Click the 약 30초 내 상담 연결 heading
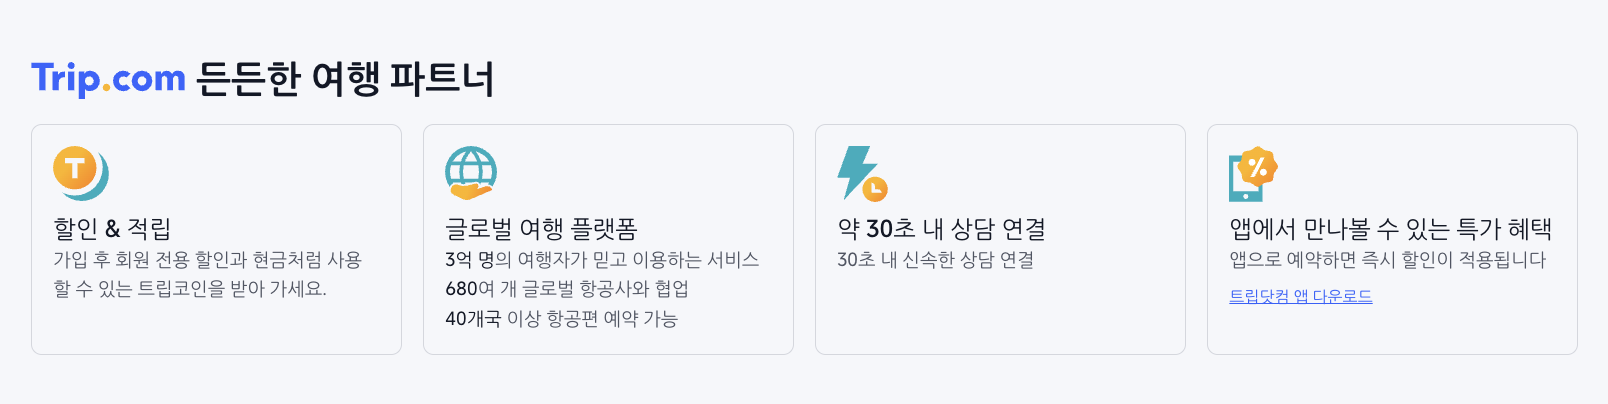The width and height of the screenshot is (1608, 404). (x=941, y=229)
